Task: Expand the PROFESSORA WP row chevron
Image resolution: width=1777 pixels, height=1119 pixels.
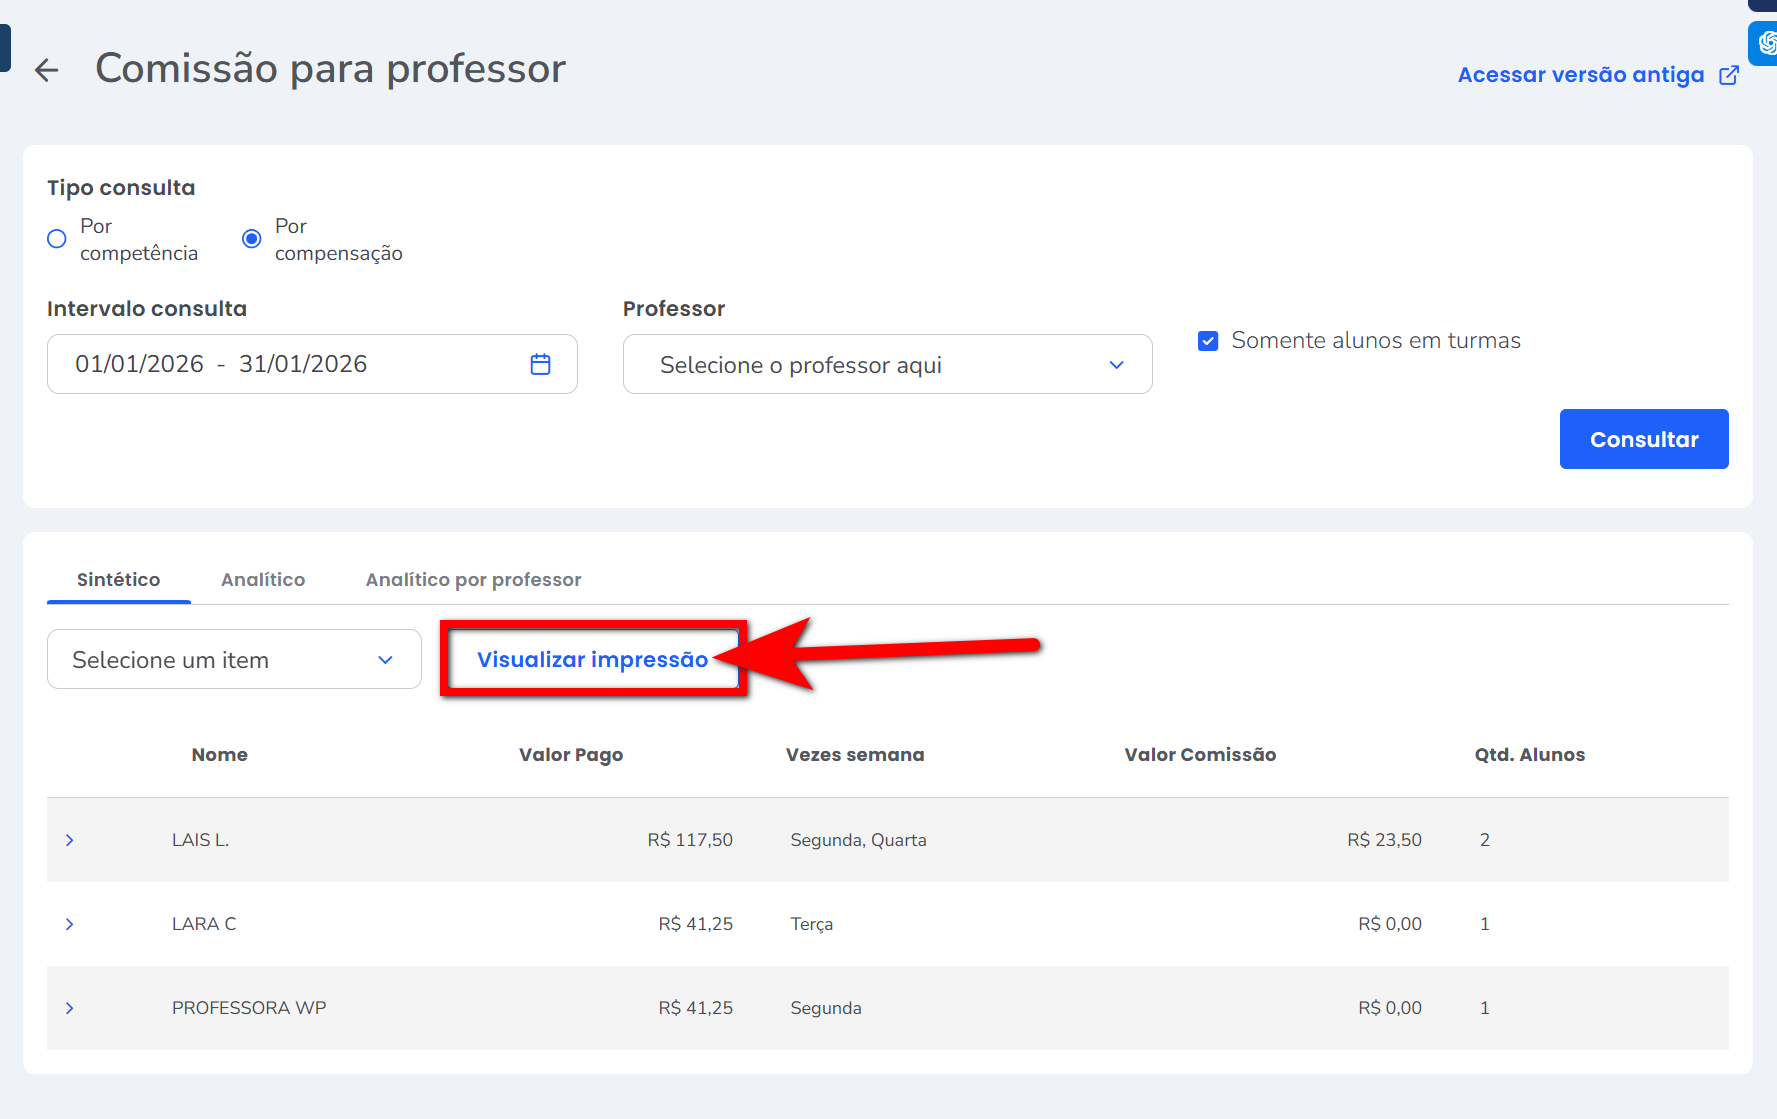Action: [x=69, y=1008]
